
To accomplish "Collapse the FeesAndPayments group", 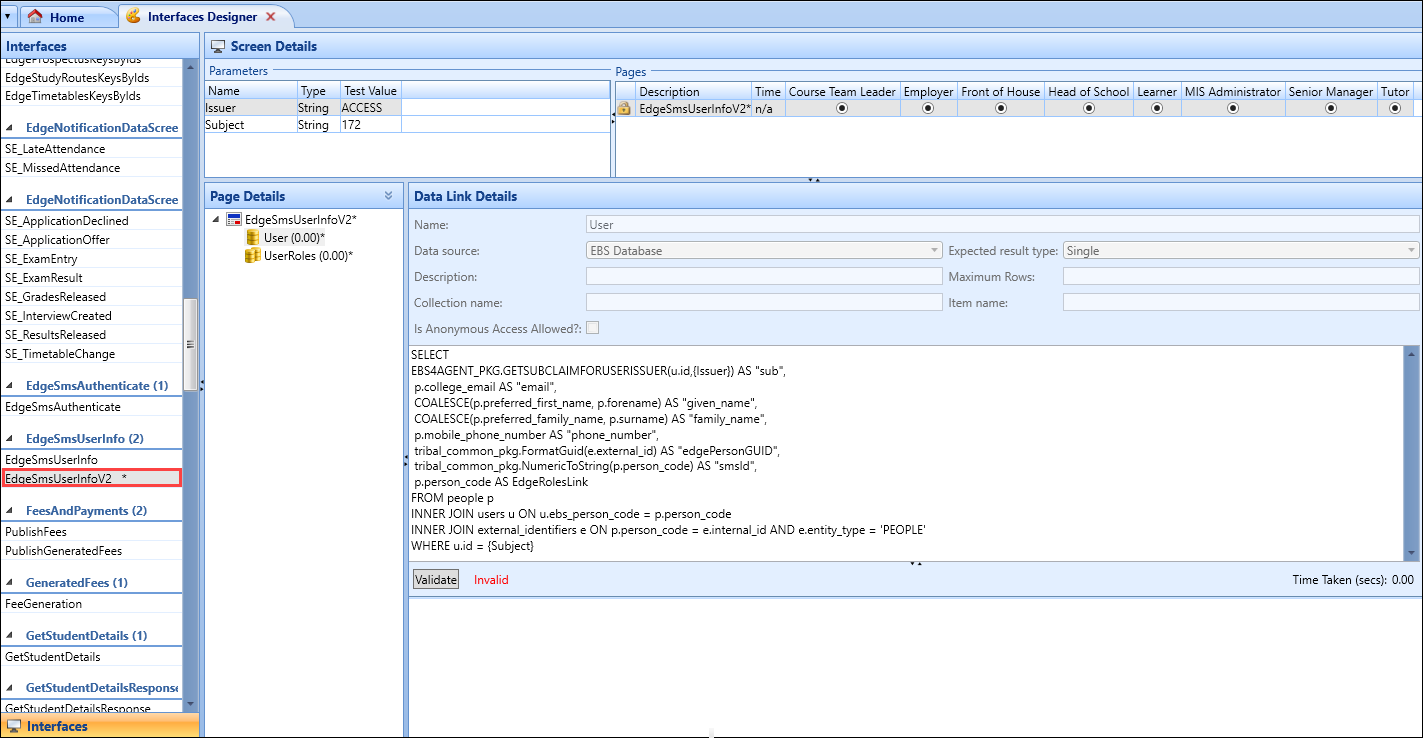I will point(10,511).
